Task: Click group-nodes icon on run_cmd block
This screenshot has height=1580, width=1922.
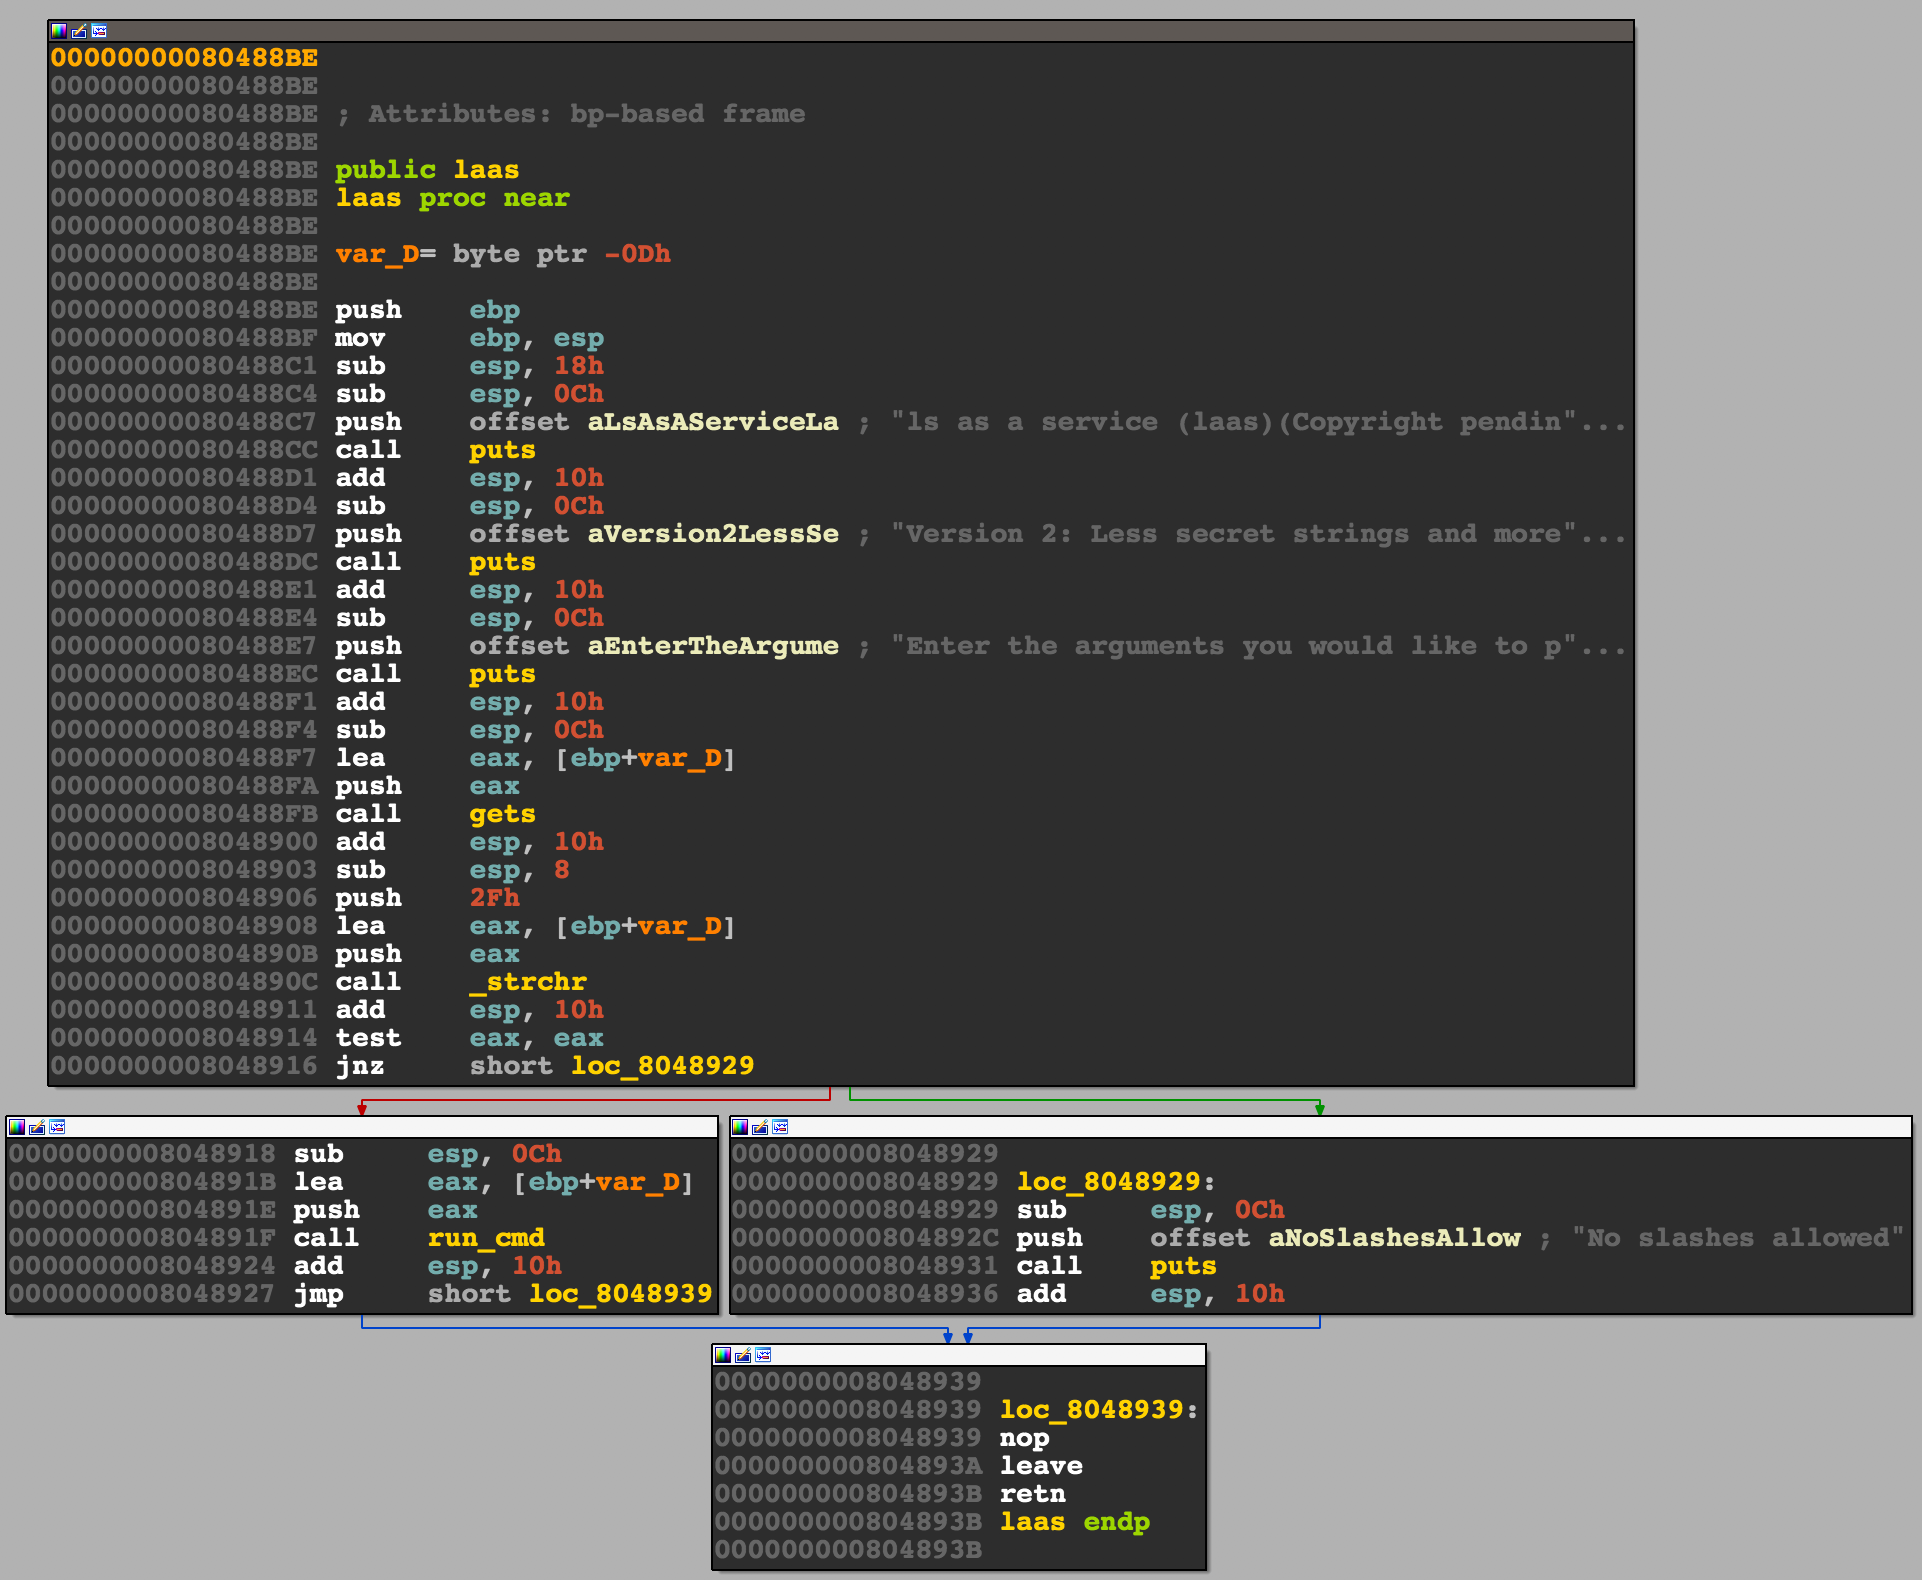Action: click(x=57, y=1127)
